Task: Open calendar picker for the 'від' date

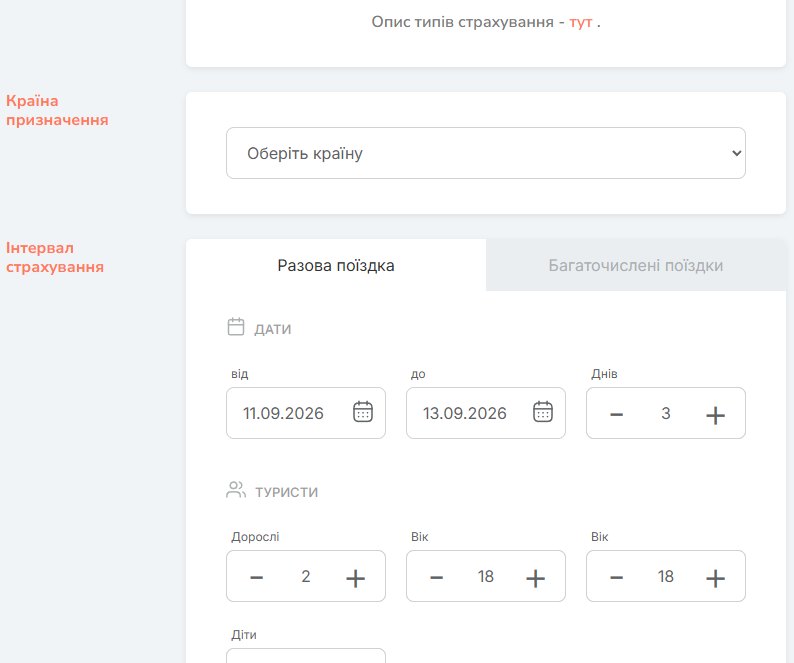Action: coord(363,412)
